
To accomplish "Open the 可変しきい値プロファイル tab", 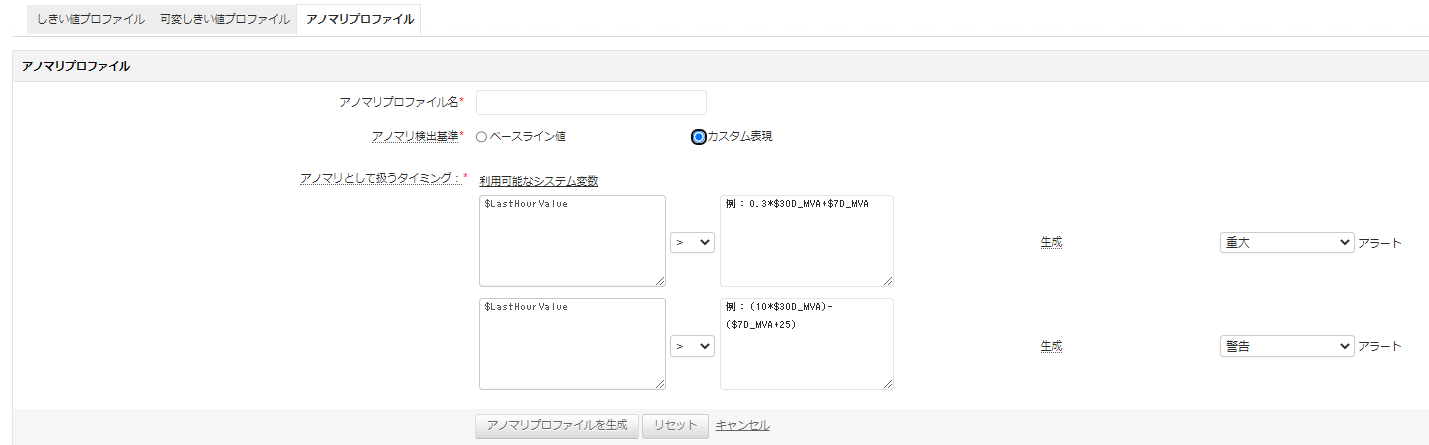I will click(224, 19).
